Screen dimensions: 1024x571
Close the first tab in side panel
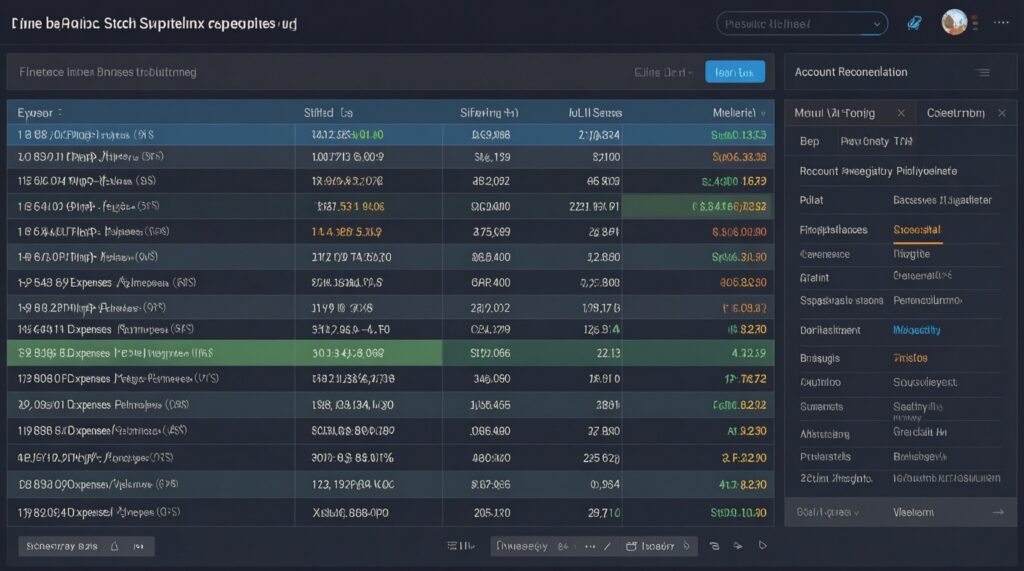pos(900,114)
